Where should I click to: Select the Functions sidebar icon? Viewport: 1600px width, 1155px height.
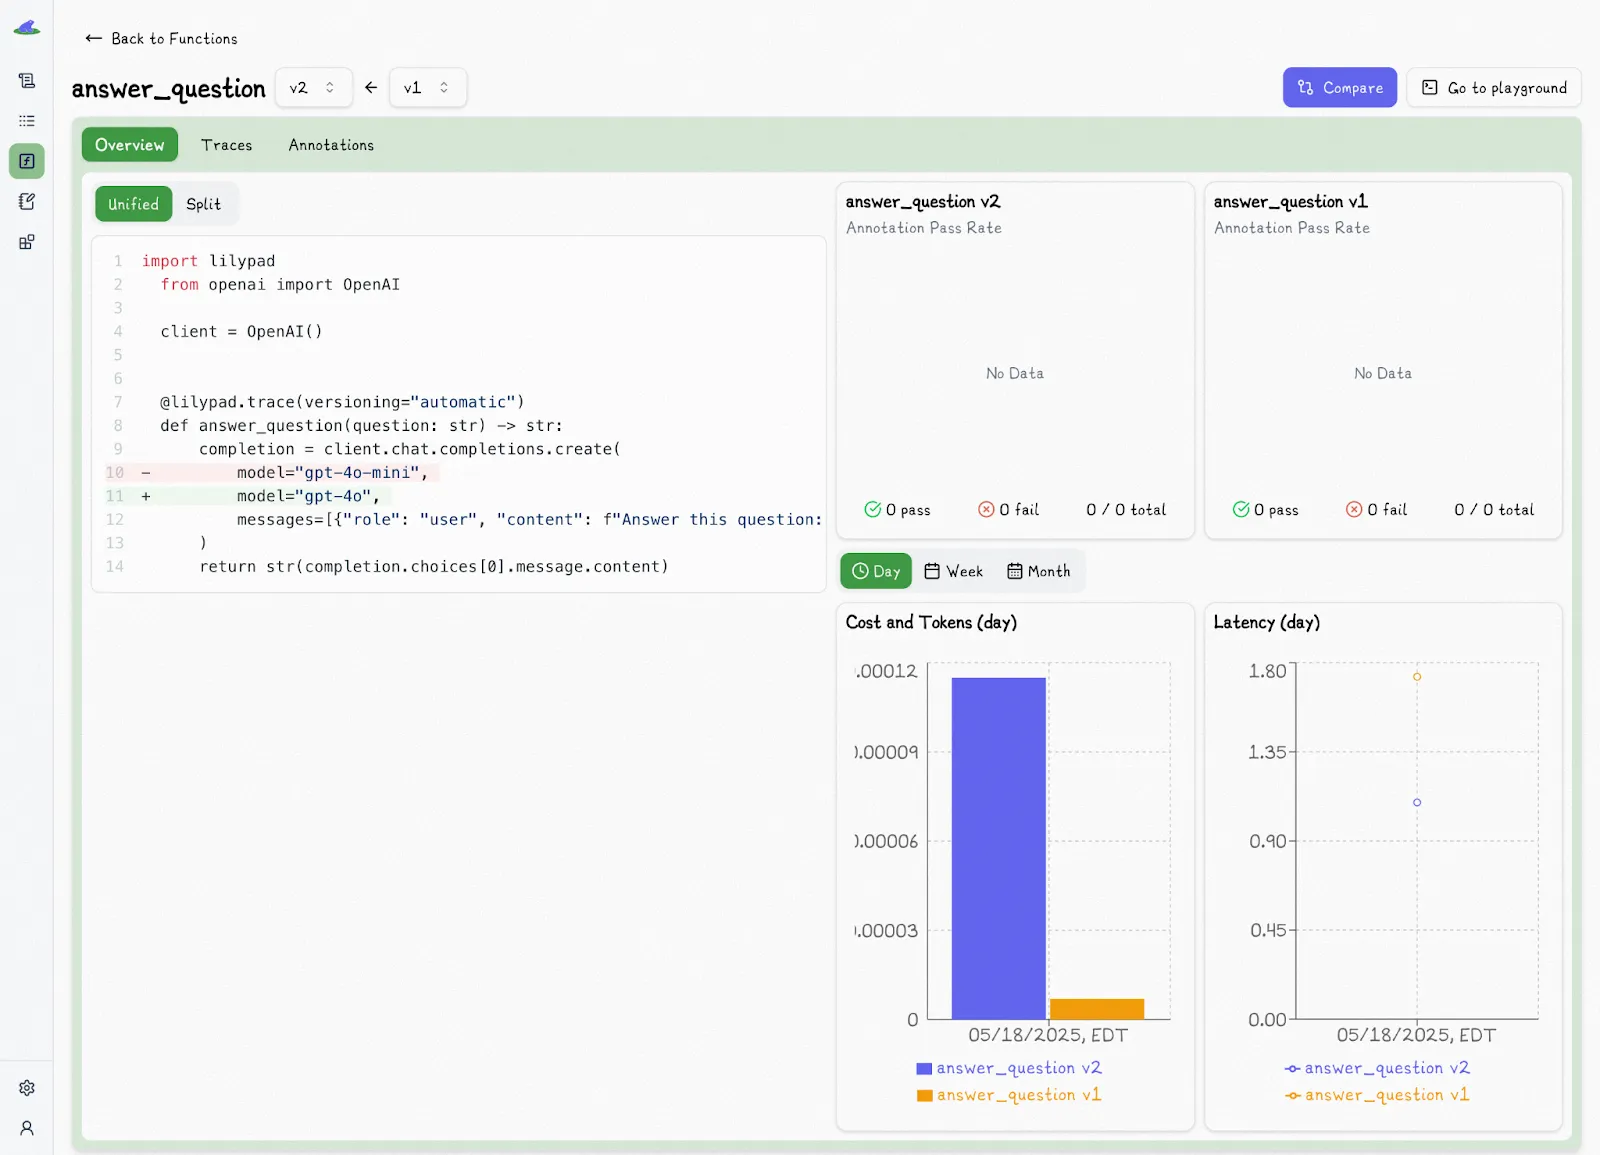pyautogui.click(x=27, y=161)
